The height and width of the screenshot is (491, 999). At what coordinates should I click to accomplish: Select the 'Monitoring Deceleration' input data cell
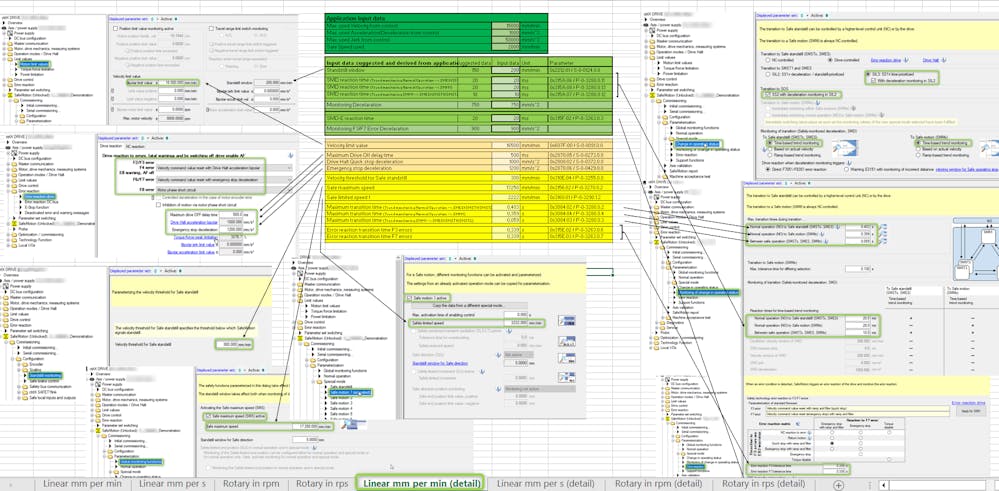(x=505, y=104)
